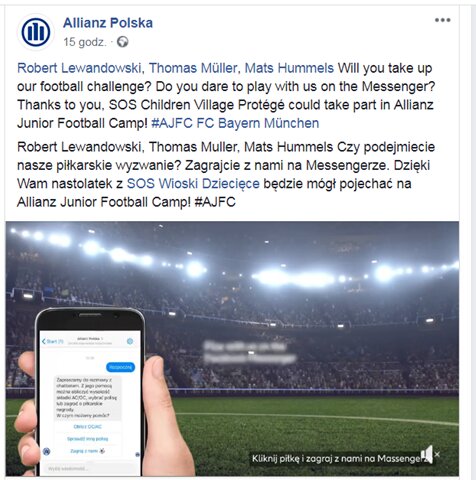Open the Allianz Polska page name link

108,23
